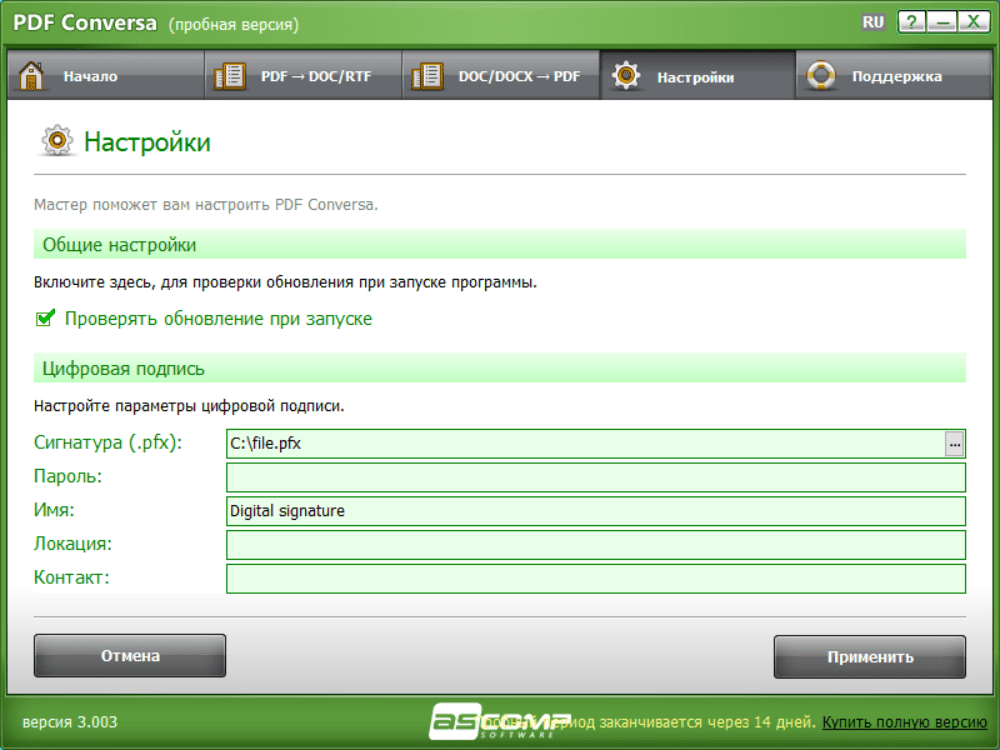Click the Пароль: label
The height and width of the screenshot is (750, 1000).
click(x=68, y=476)
